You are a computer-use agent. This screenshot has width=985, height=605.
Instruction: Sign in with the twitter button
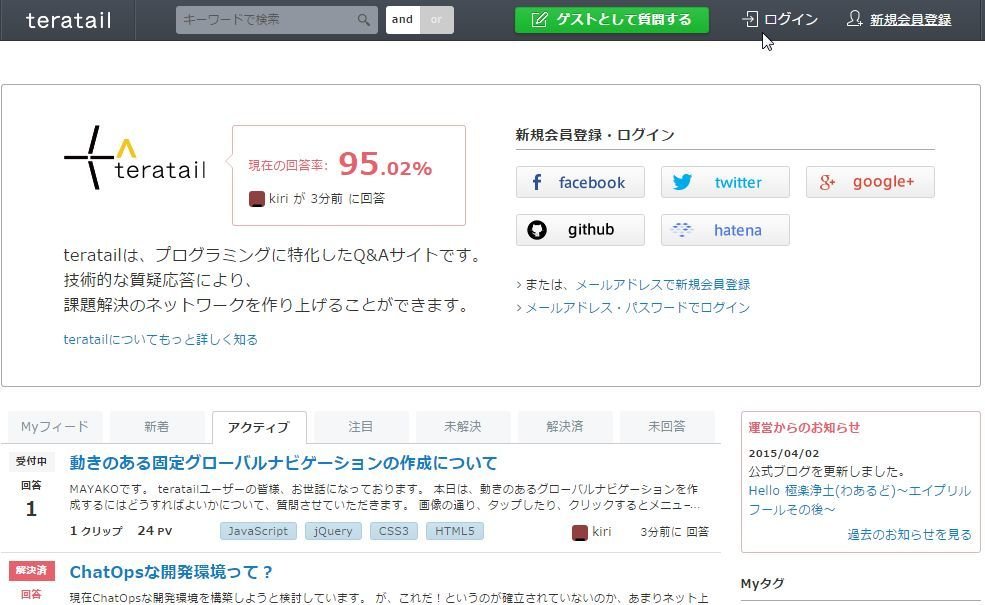pyautogui.click(x=726, y=182)
